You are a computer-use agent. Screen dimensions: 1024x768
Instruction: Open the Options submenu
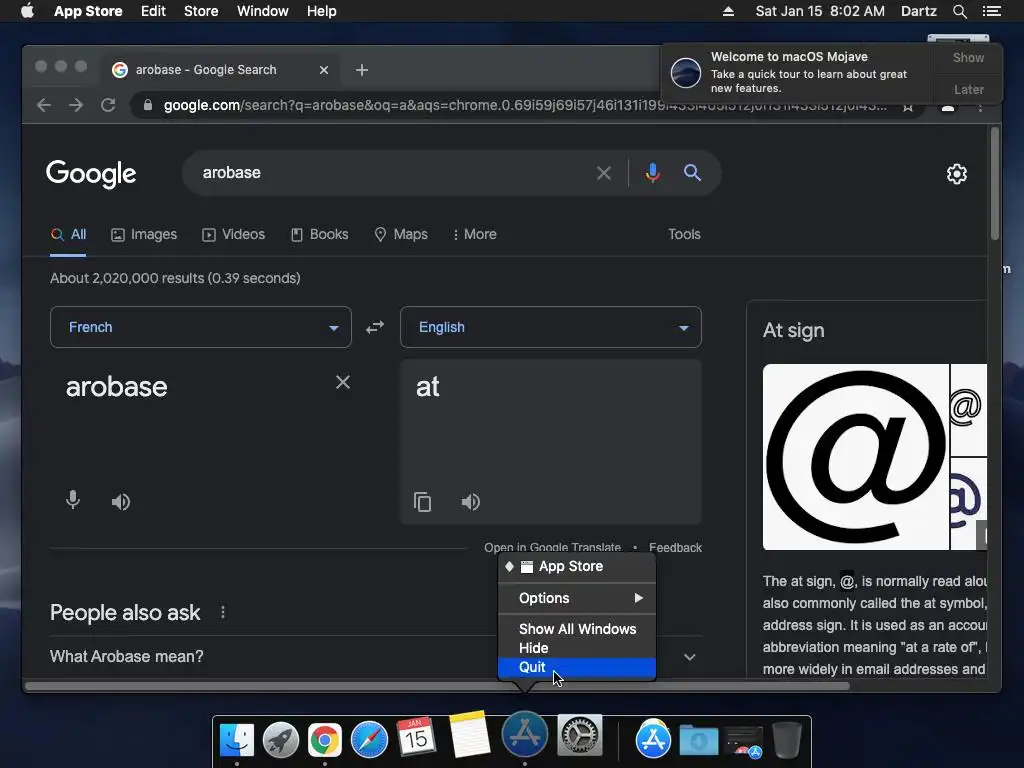[x=577, y=598]
